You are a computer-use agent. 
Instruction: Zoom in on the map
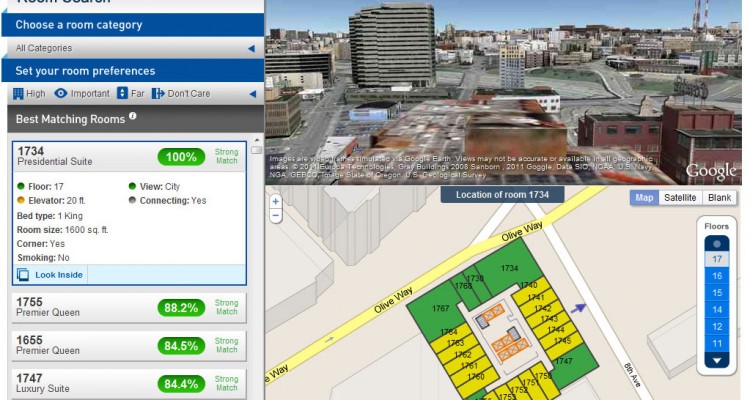pos(276,201)
